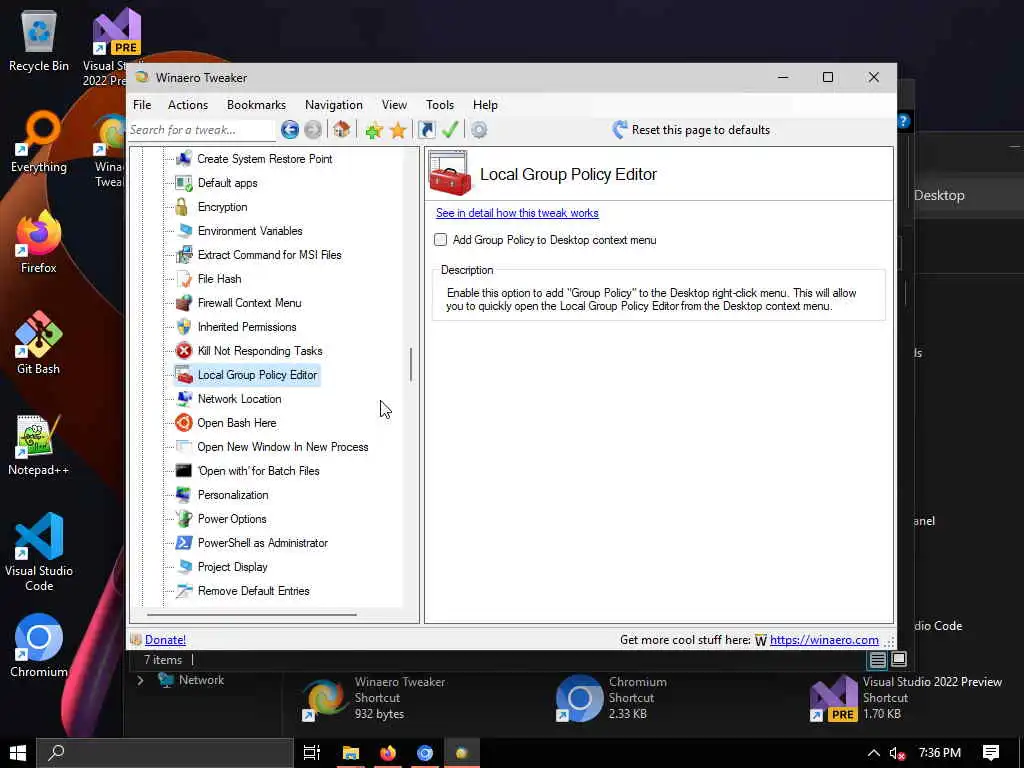
Task: Click the Create System Restore Point icon
Action: (184, 159)
